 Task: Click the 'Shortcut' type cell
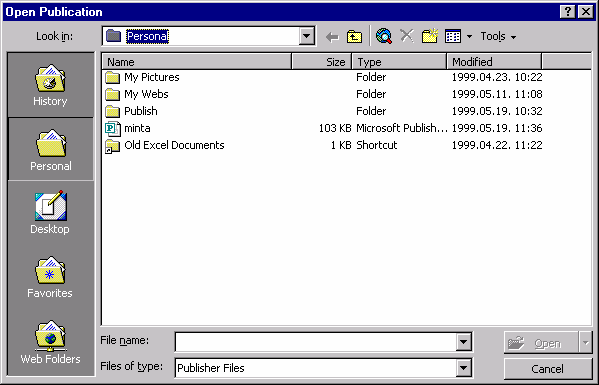coord(377,145)
